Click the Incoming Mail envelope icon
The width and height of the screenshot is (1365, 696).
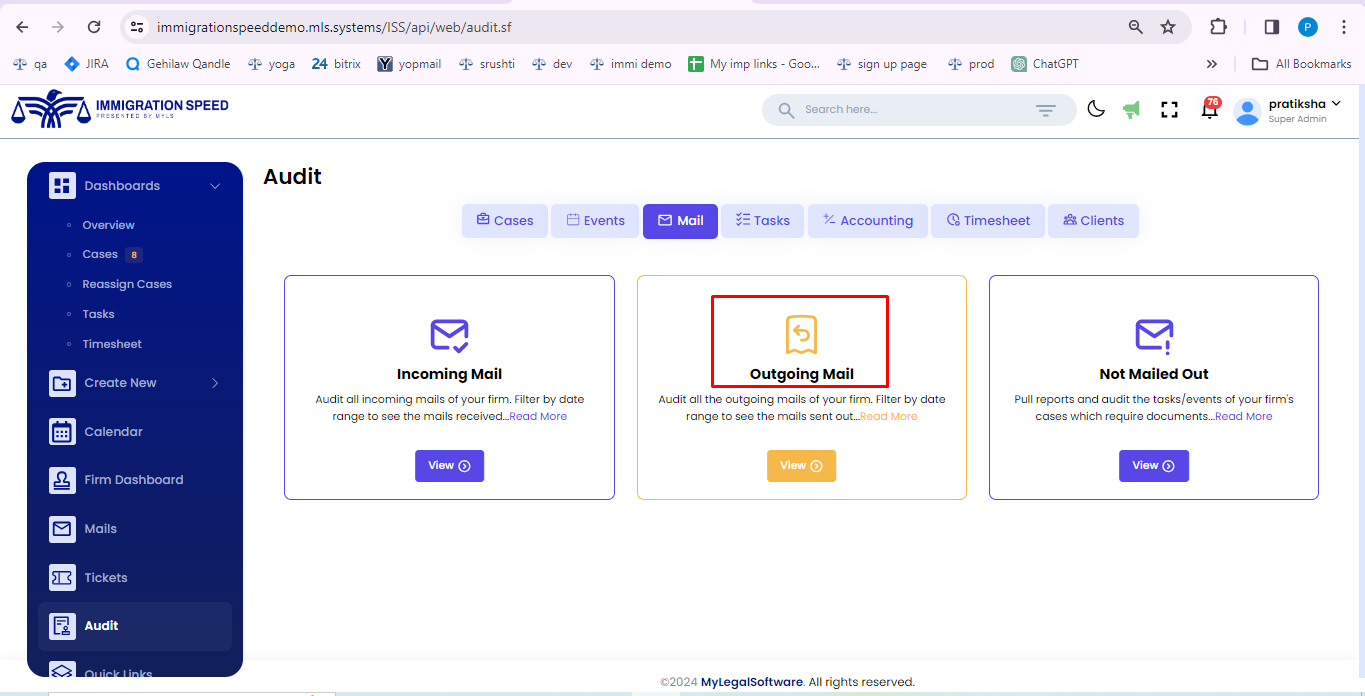tap(449, 335)
